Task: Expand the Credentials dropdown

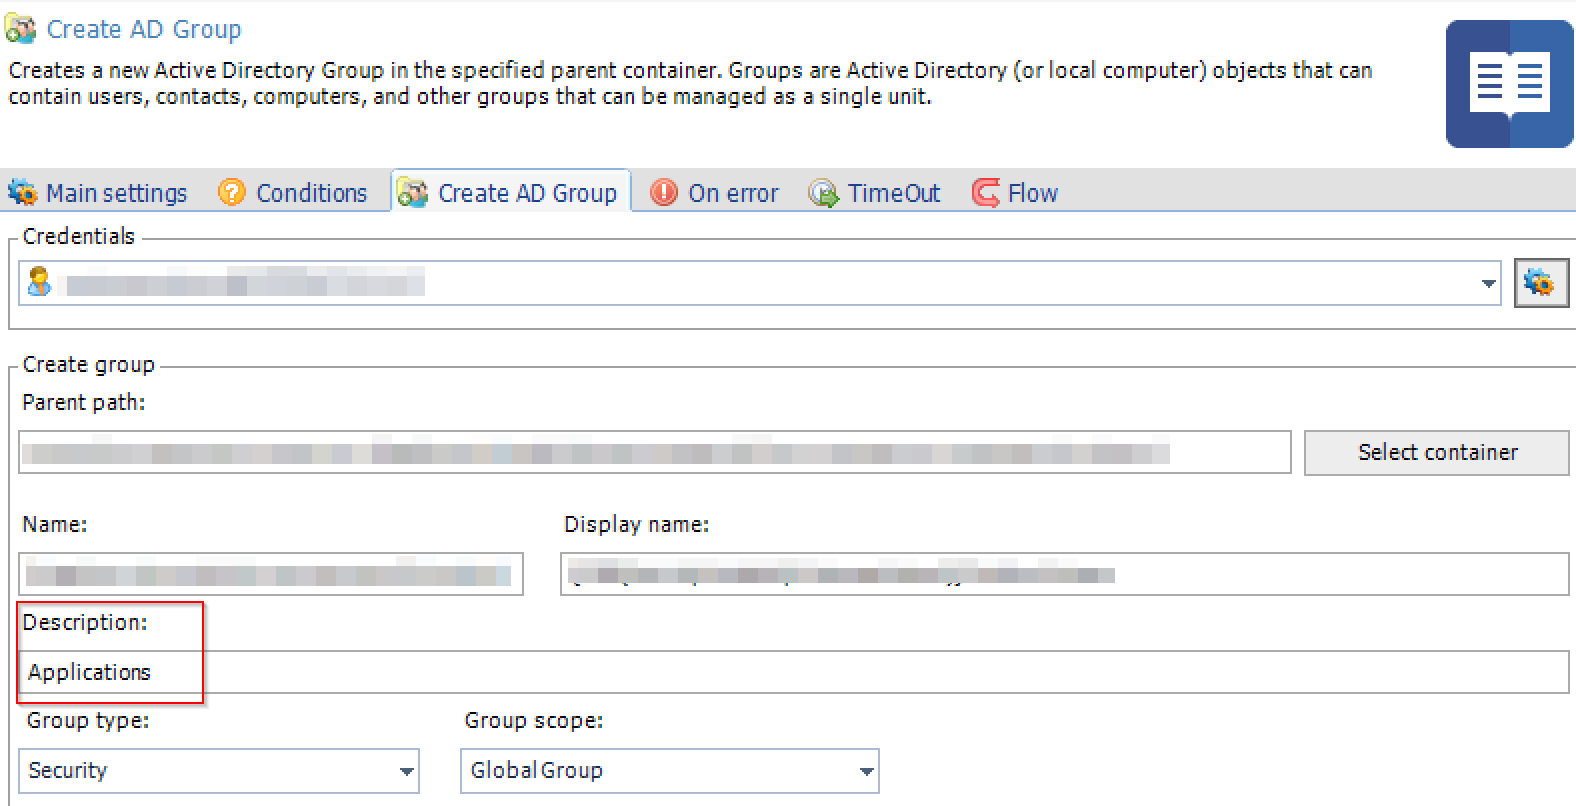Action: (x=1488, y=284)
